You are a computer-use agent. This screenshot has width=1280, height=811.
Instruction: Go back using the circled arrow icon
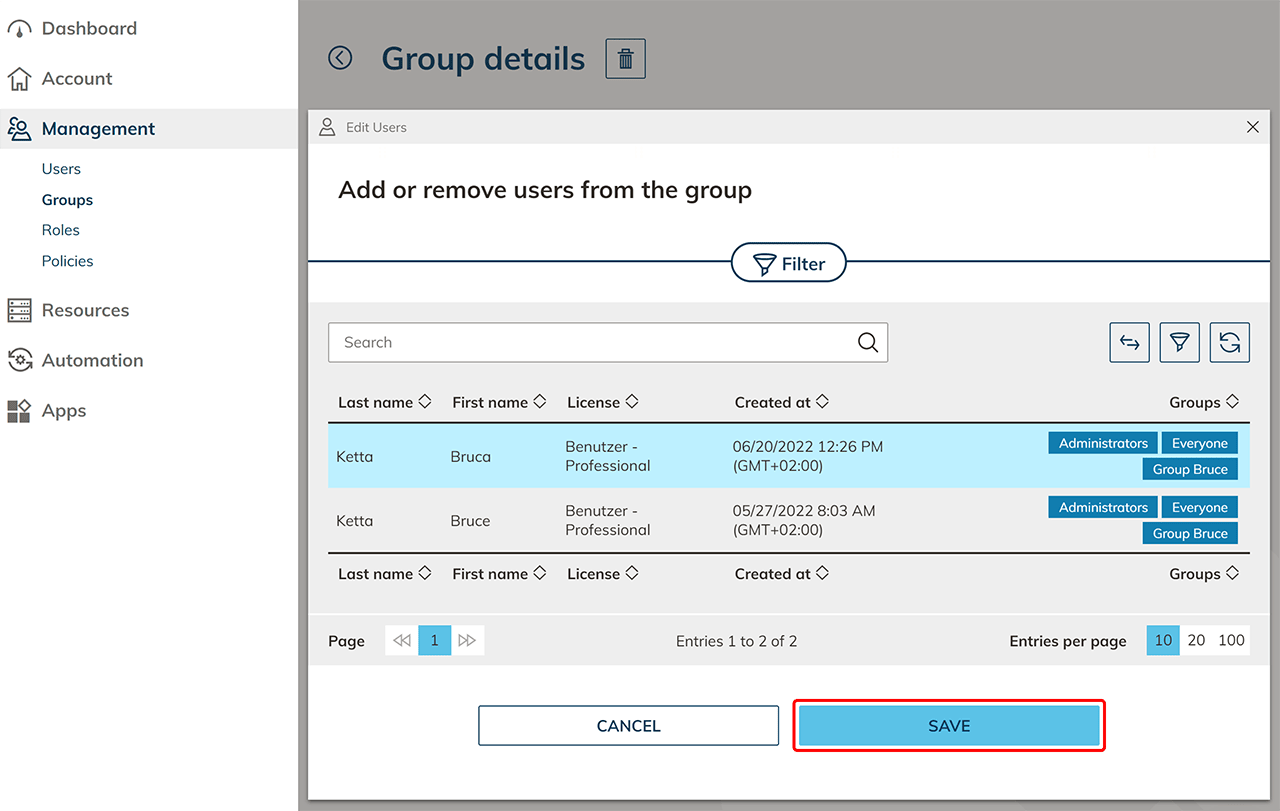[x=340, y=59]
